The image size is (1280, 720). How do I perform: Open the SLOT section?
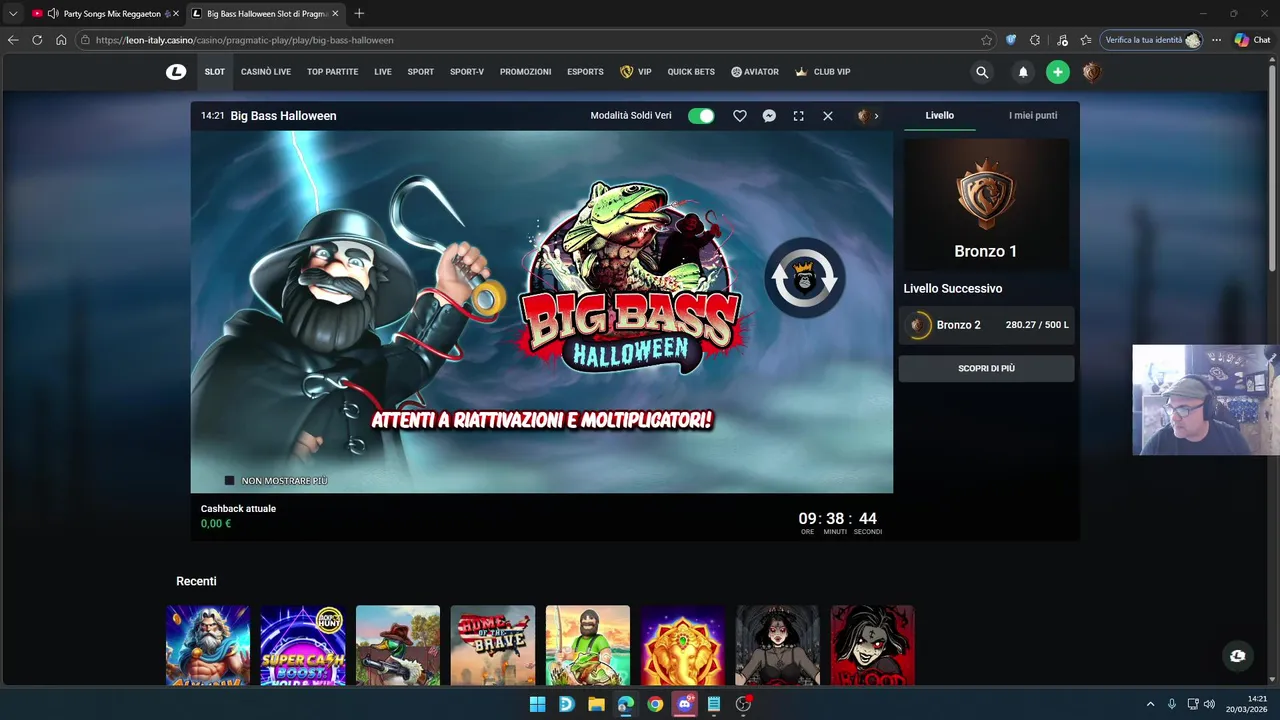point(215,72)
